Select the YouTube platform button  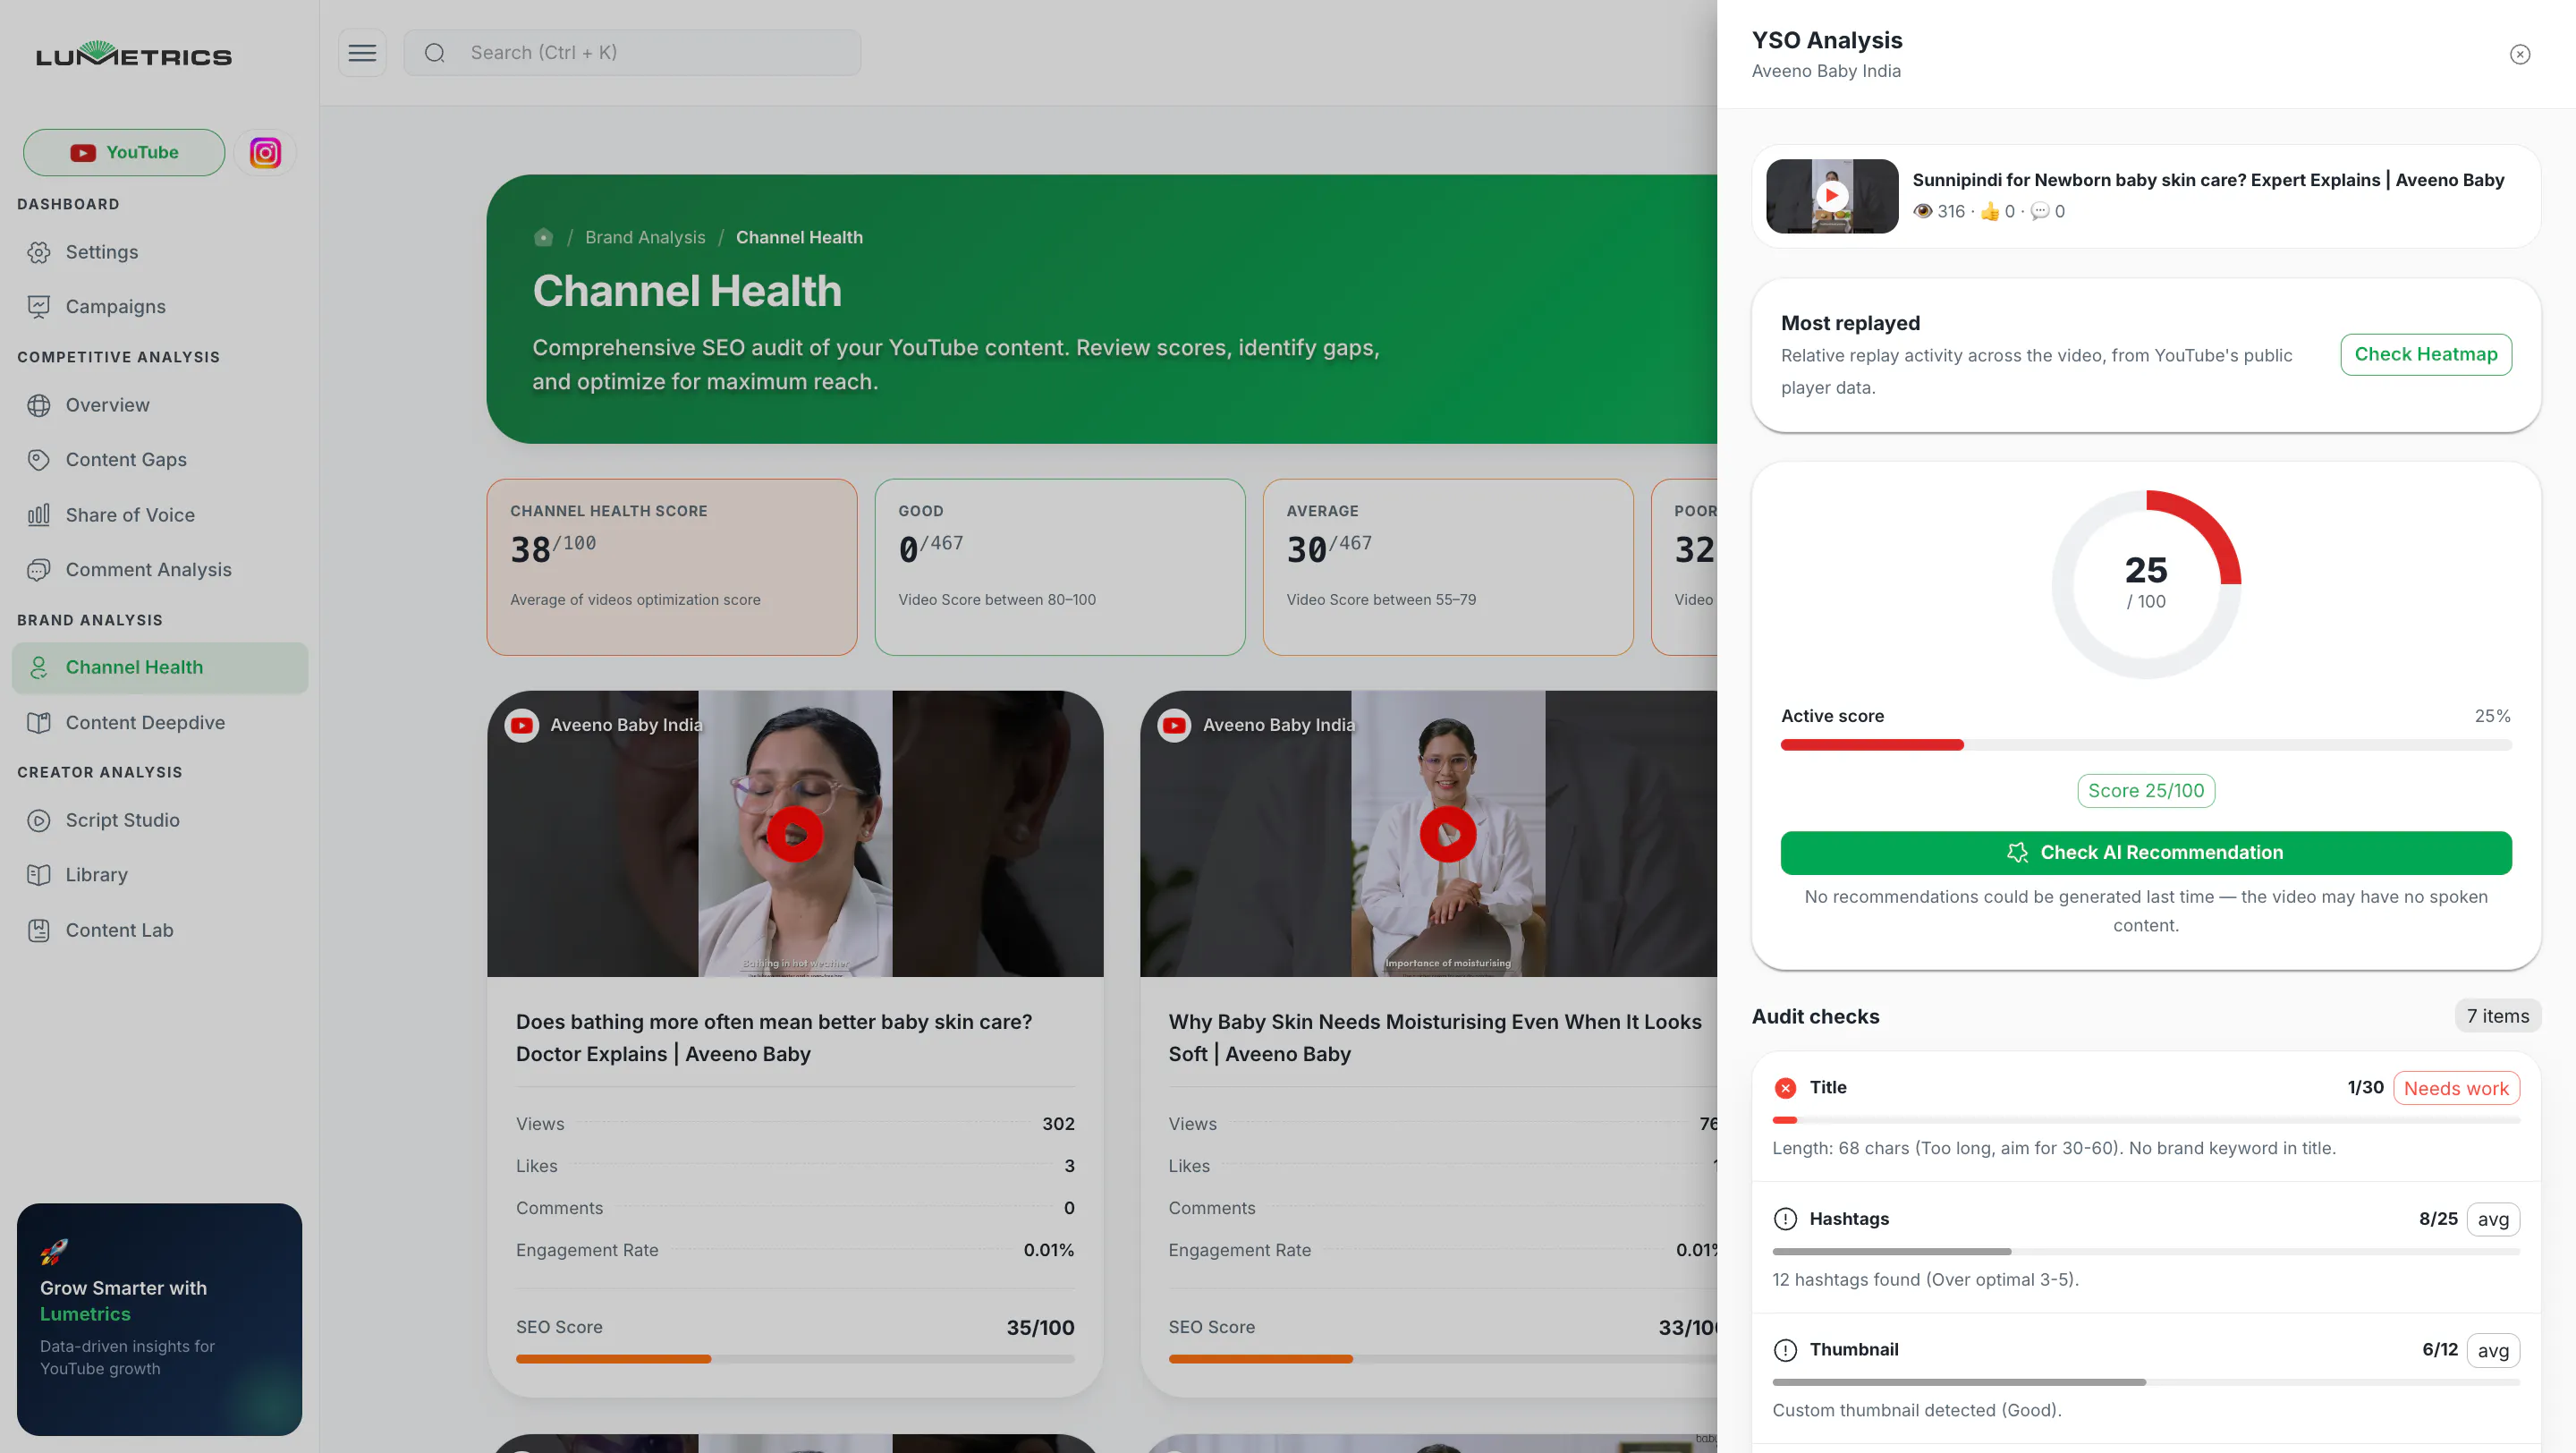click(124, 153)
